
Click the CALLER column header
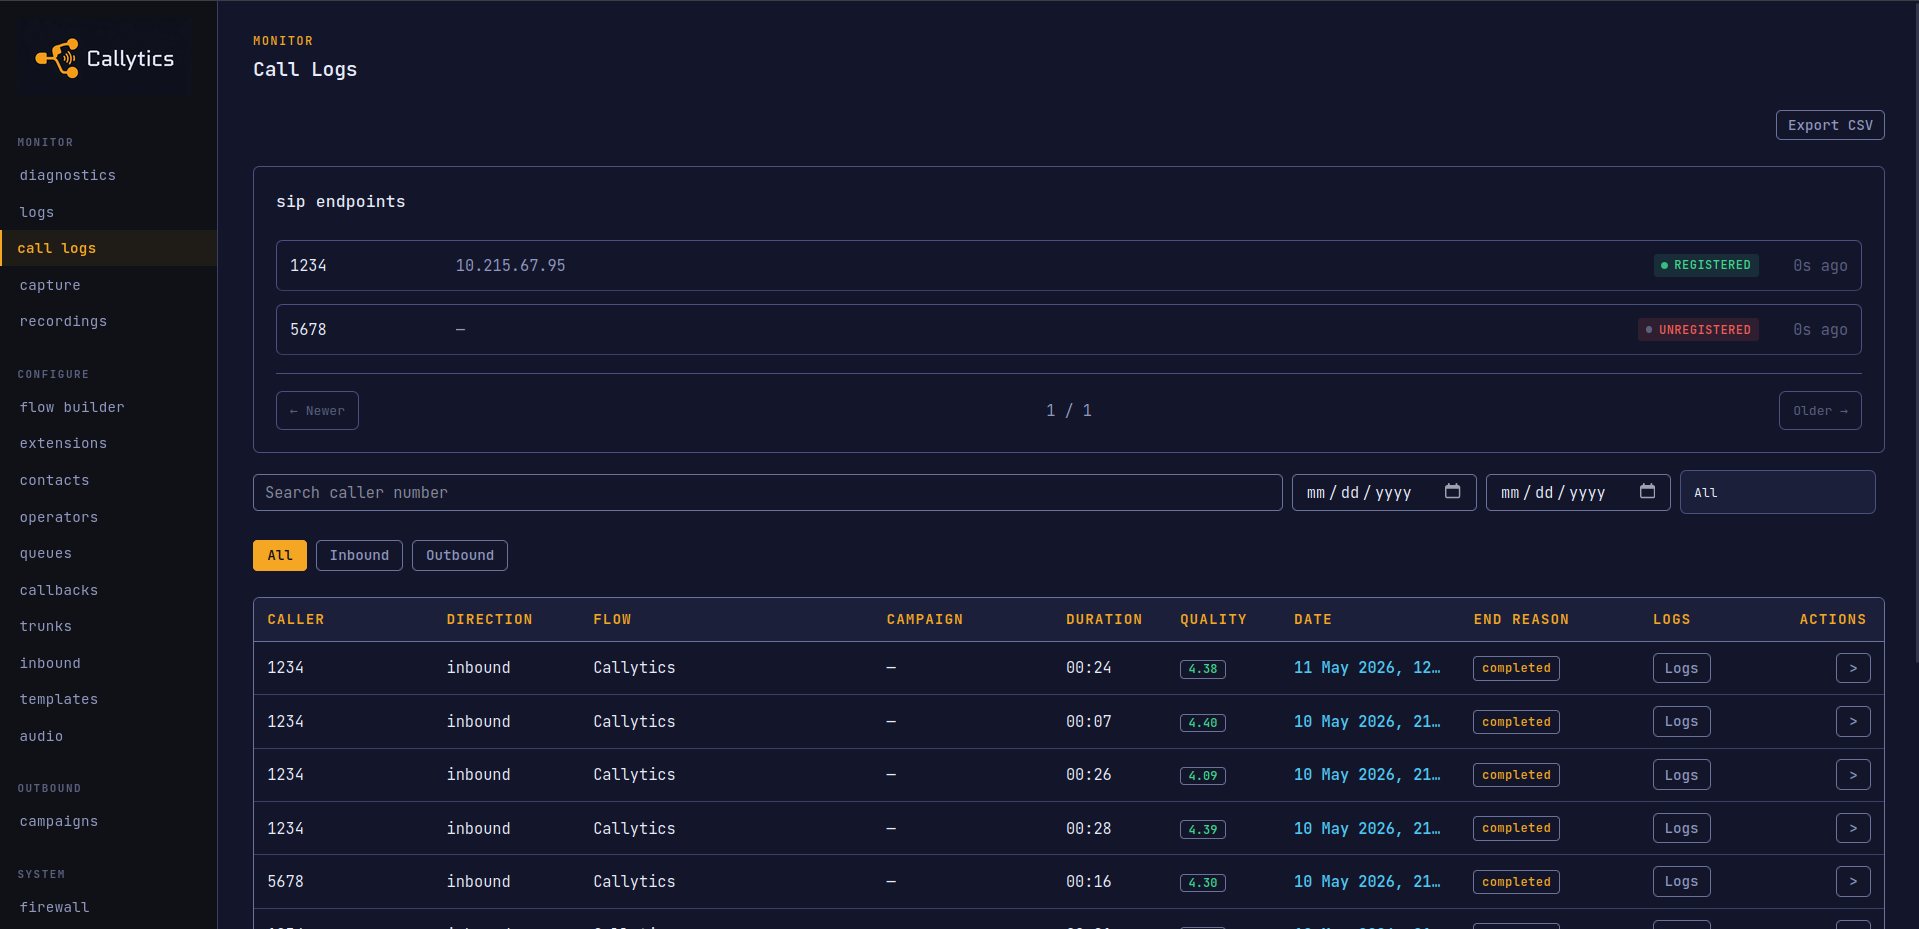coord(296,619)
